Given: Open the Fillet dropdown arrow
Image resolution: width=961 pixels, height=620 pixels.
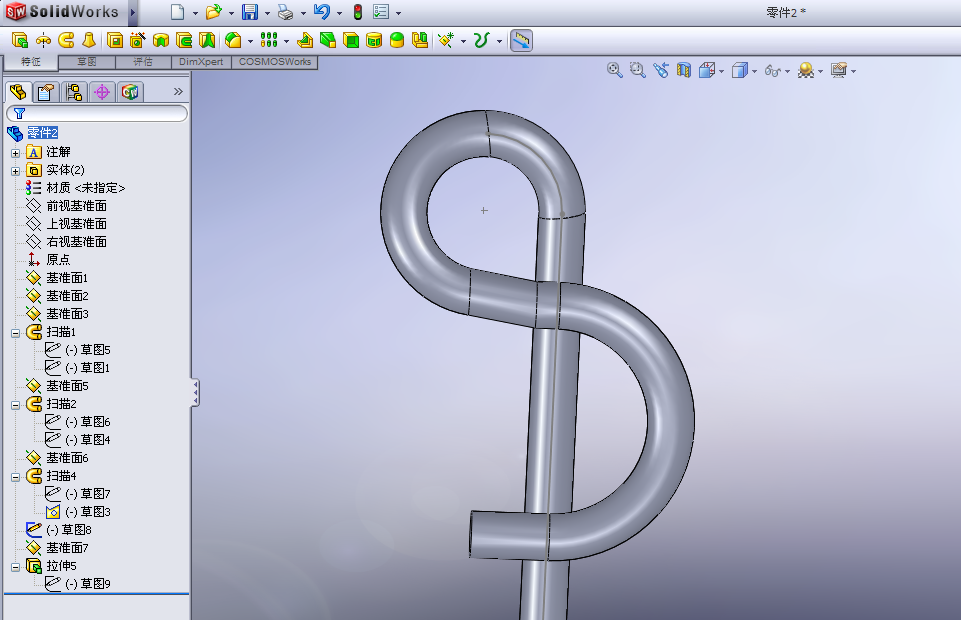Looking at the screenshot, I should click(250, 41).
